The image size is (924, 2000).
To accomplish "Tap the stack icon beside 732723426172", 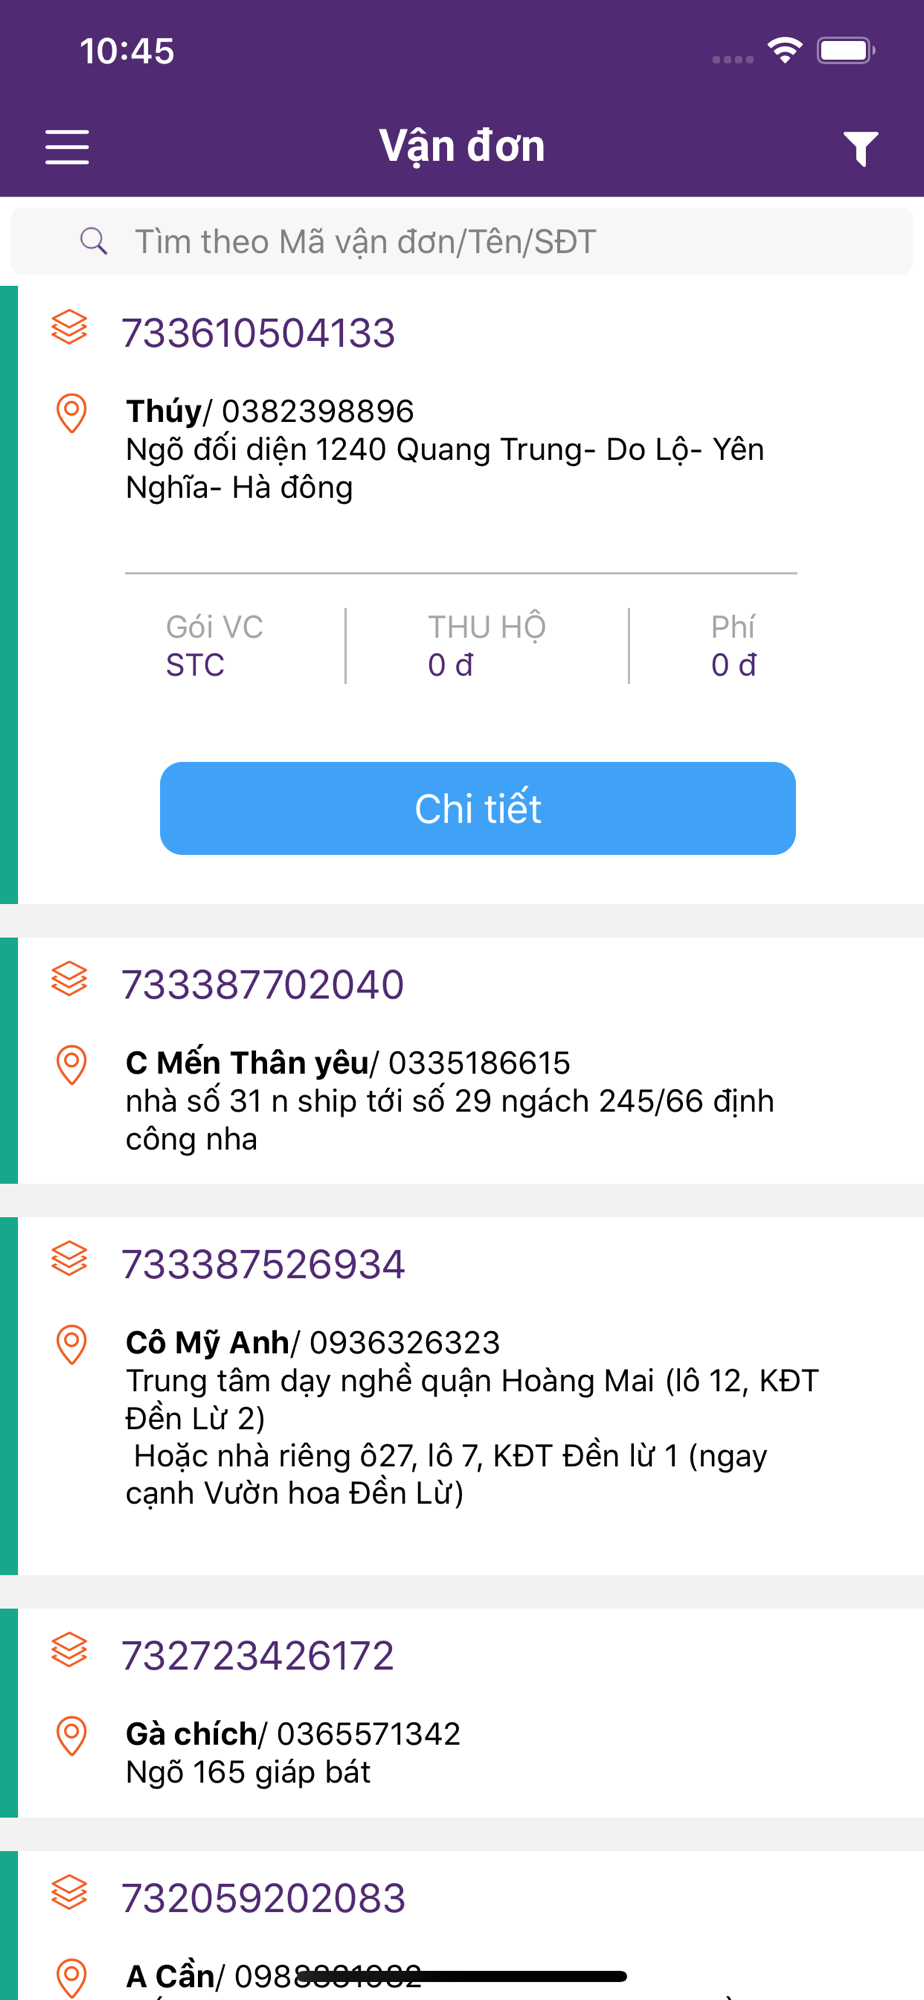I will tap(69, 1650).
